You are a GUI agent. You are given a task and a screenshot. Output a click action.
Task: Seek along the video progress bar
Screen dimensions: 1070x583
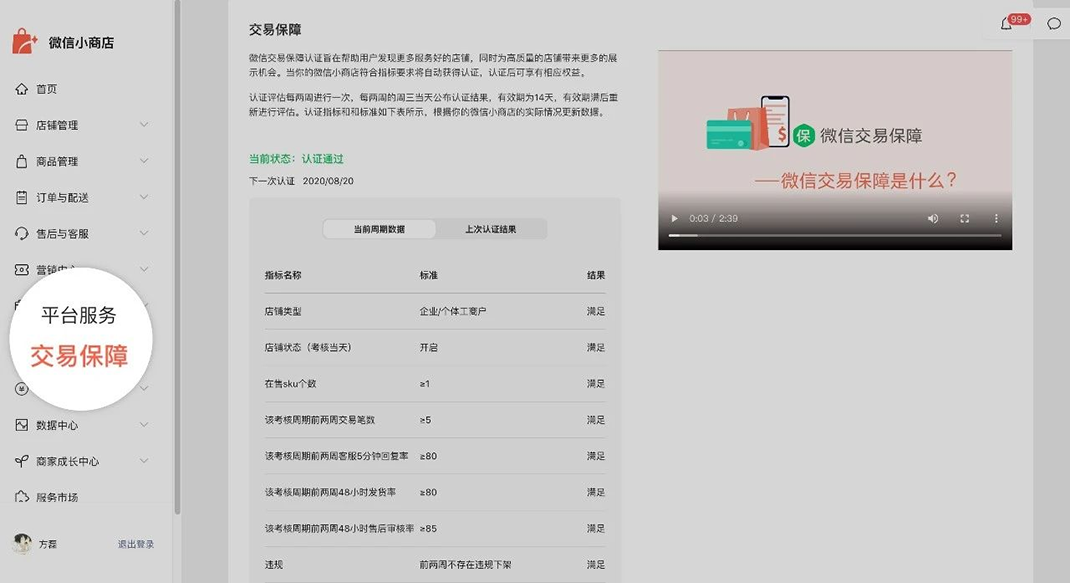pyautogui.click(x=834, y=235)
